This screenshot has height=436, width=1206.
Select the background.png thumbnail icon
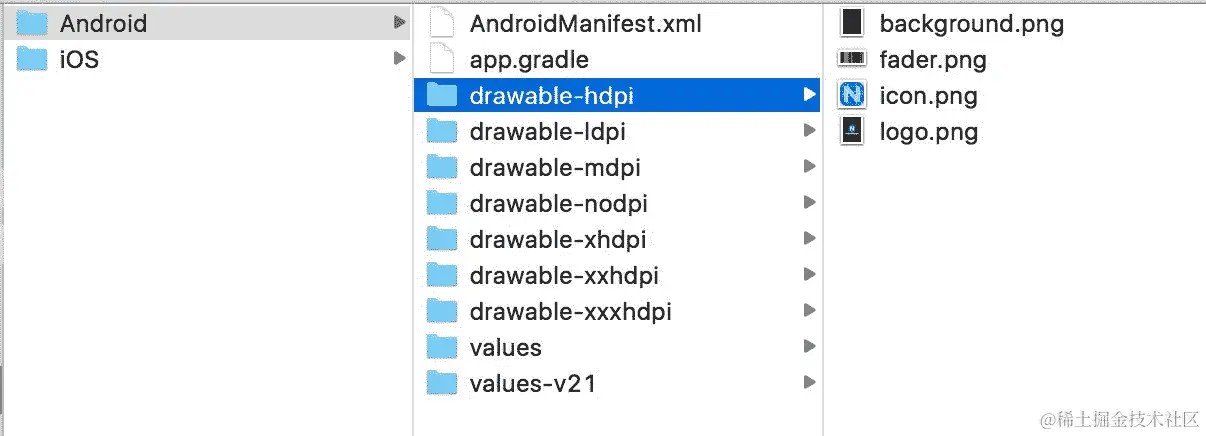[852, 23]
